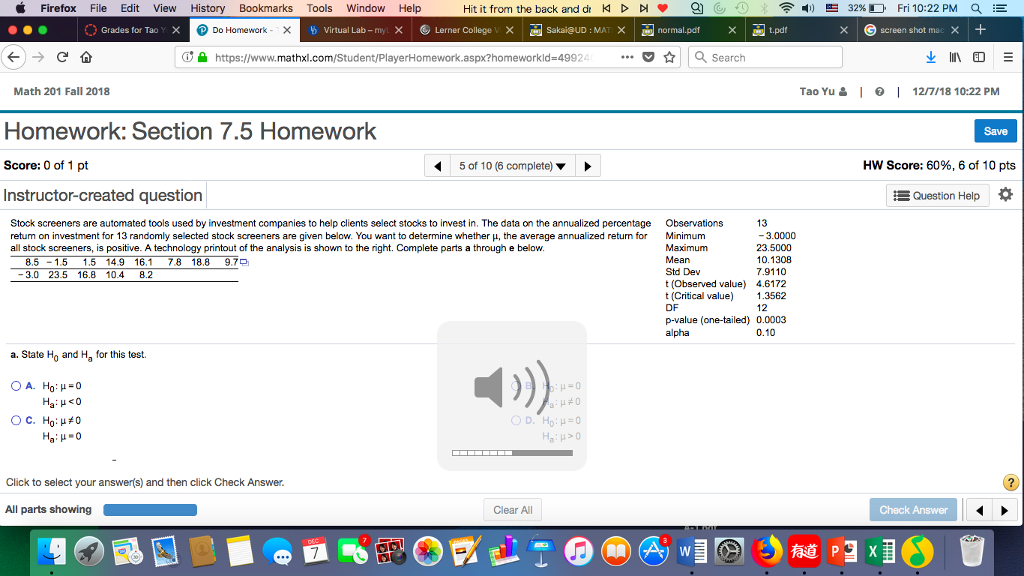1024x576 pixels.
Task: Click the MathXL help question mark
Action: (880, 91)
